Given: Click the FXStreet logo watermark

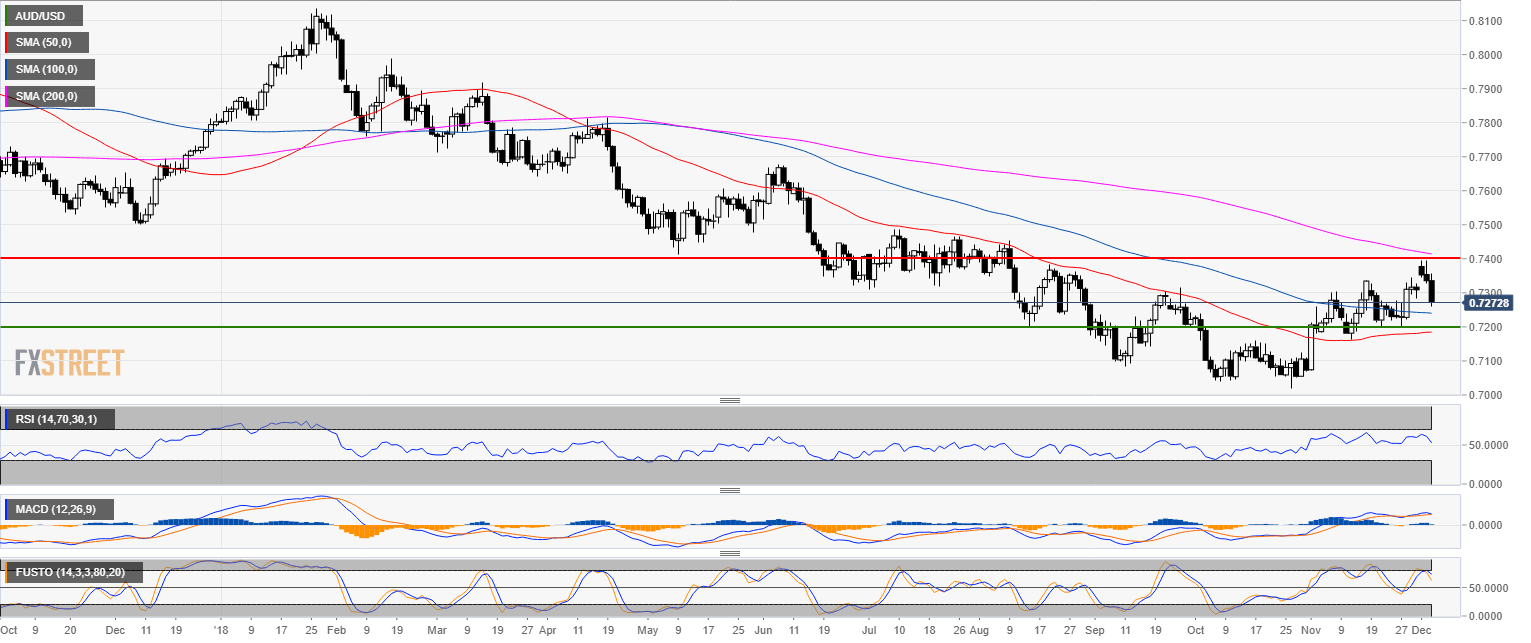Looking at the screenshot, I should 70,362.
